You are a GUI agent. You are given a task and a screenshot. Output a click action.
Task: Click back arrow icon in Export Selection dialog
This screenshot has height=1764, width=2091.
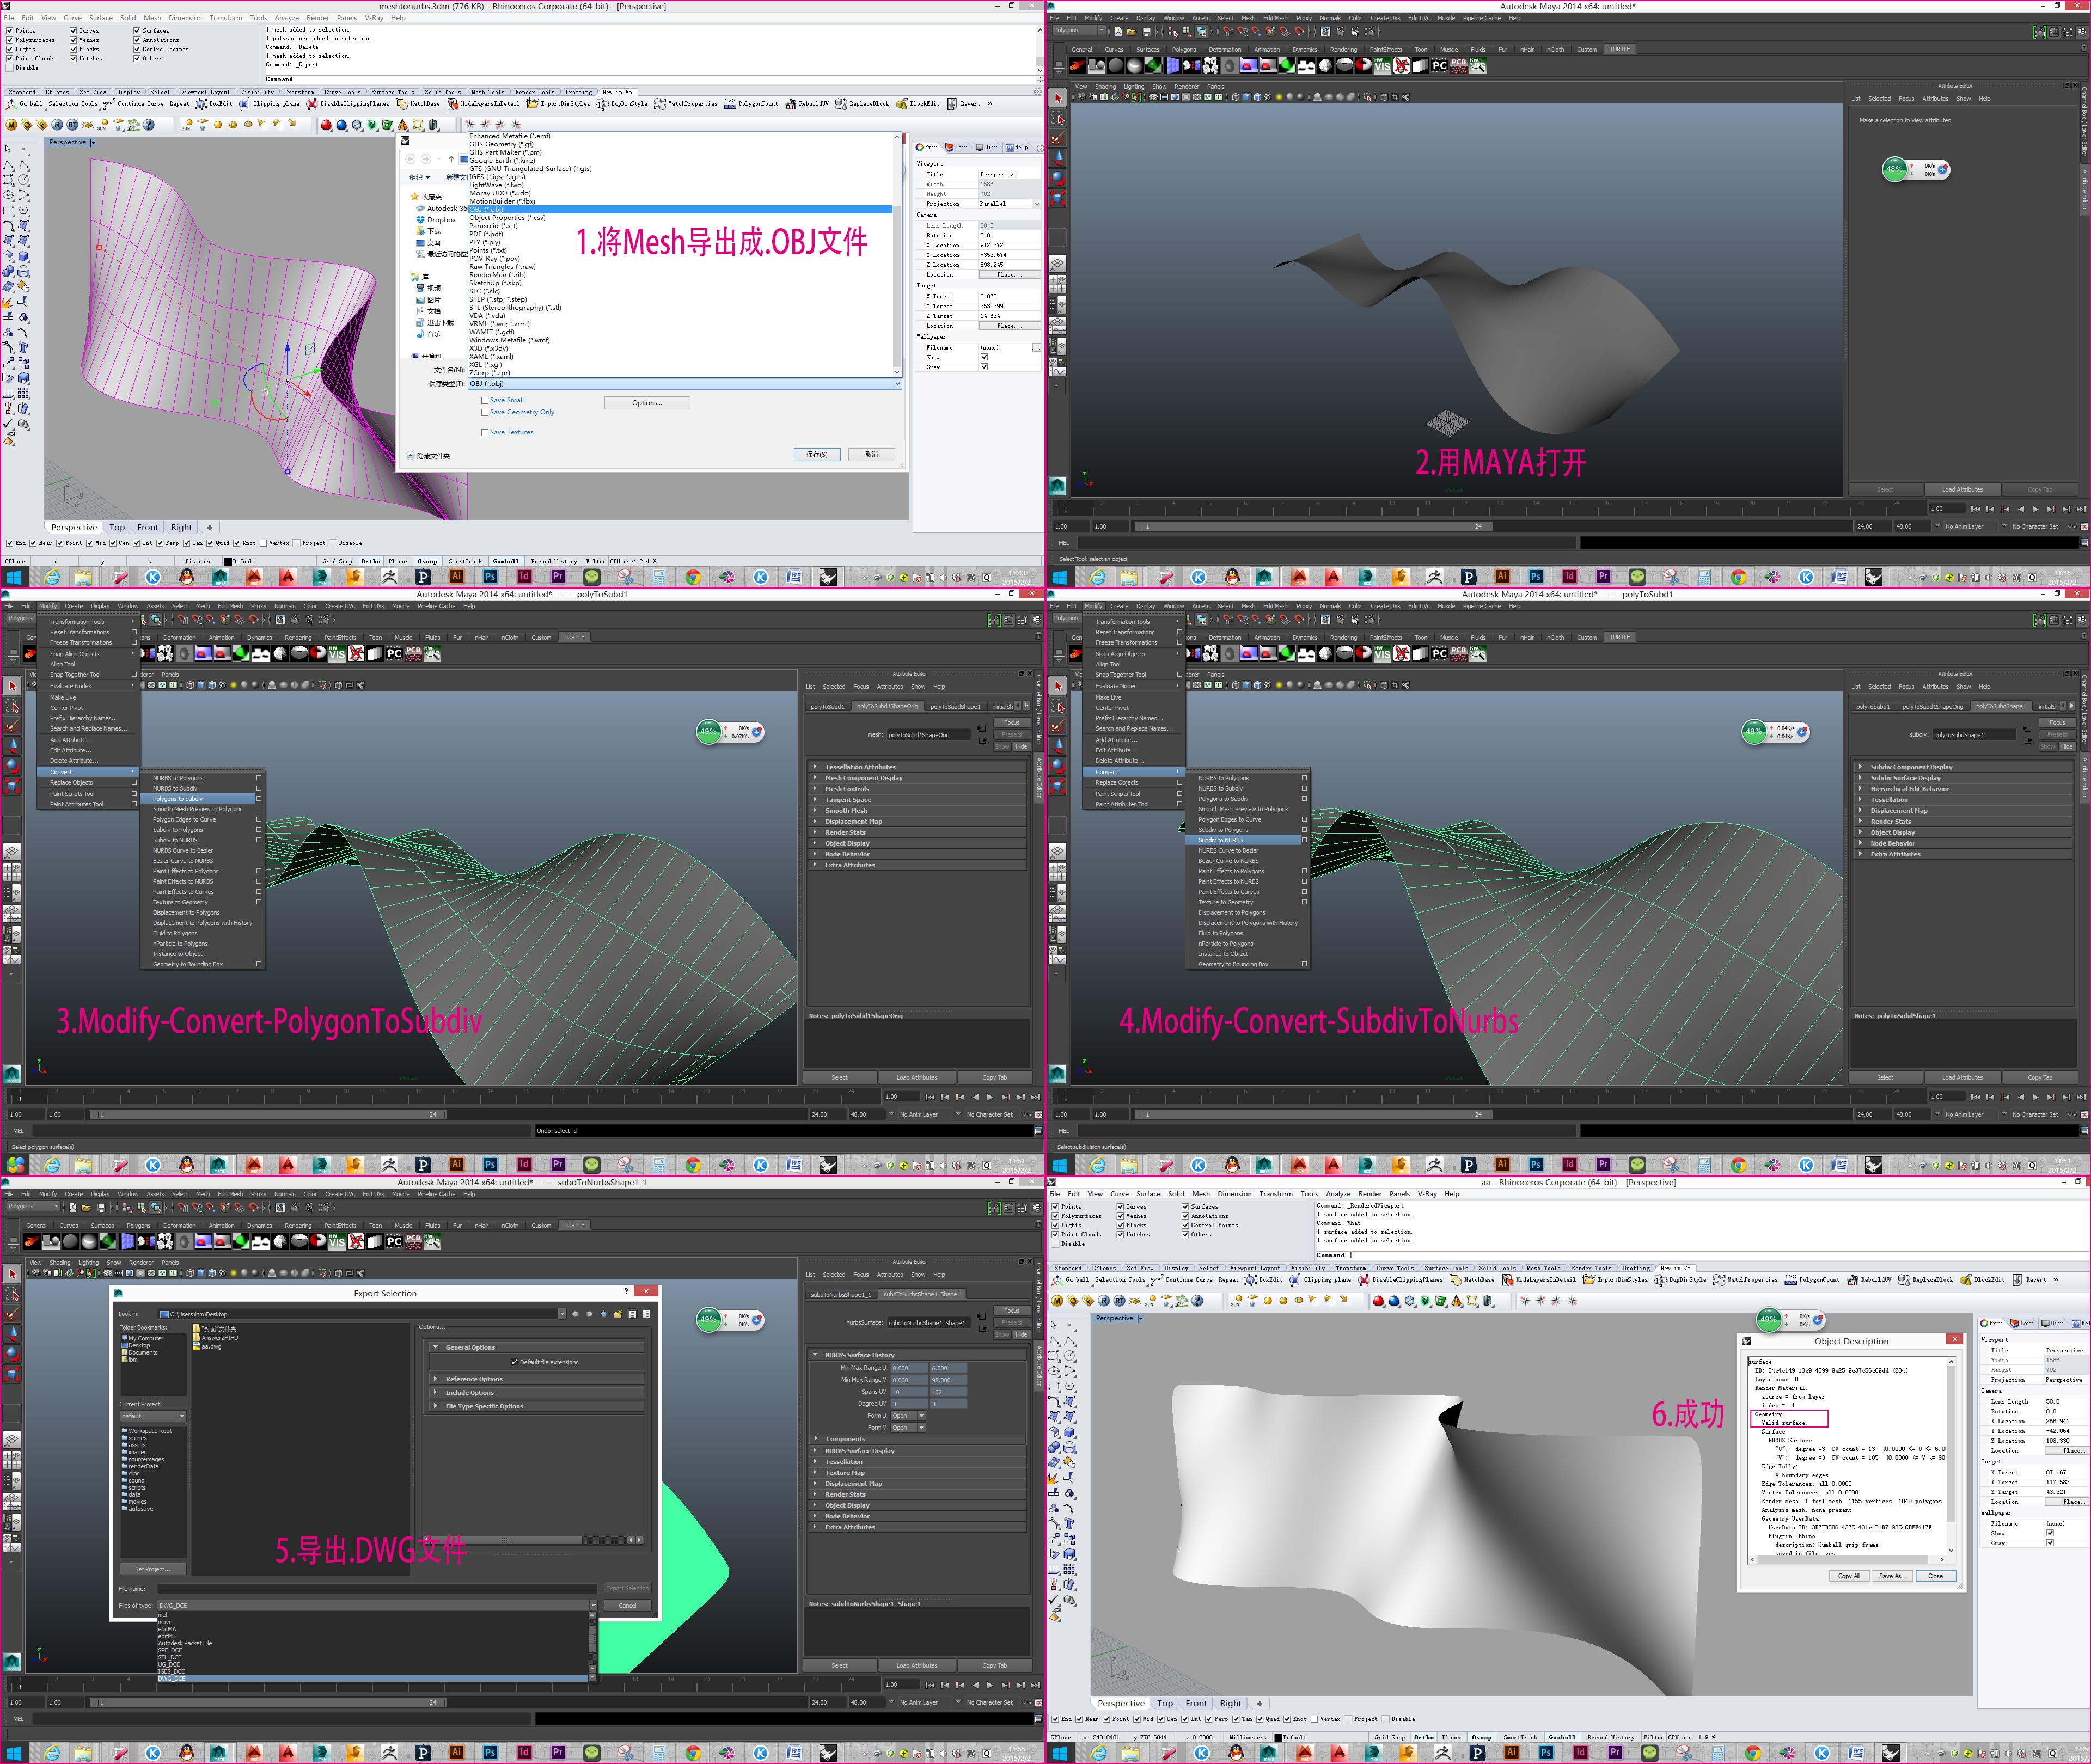pyautogui.click(x=575, y=1314)
